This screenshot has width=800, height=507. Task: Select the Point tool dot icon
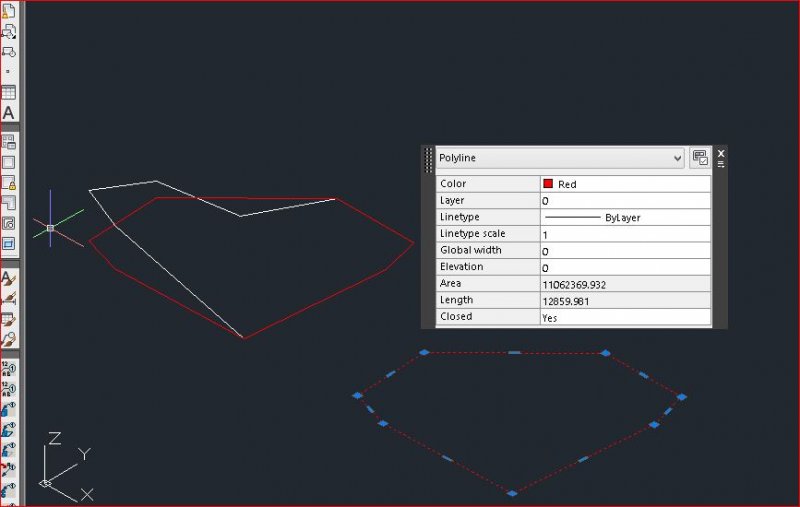pyautogui.click(x=8, y=71)
